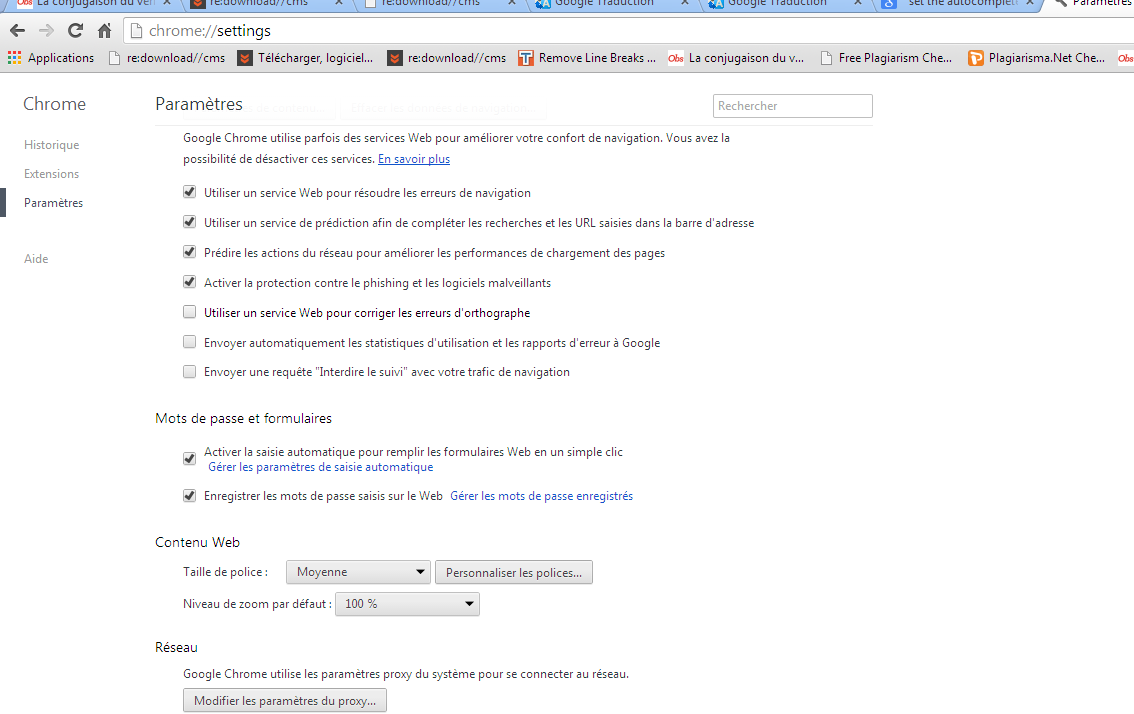Open the Remove Line Breaks bookmark

point(587,58)
